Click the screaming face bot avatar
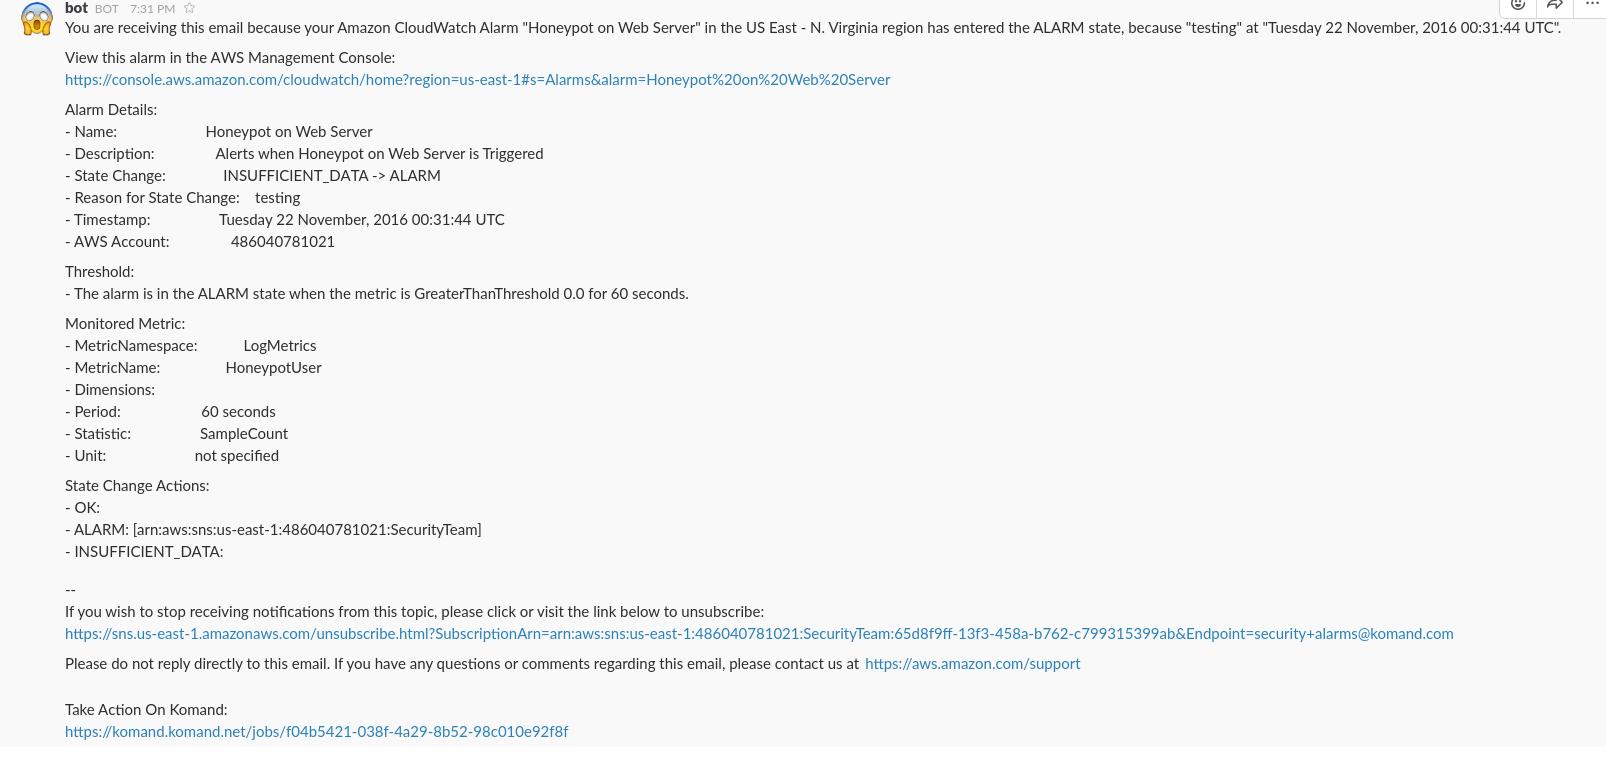The height and width of the screenshot is (763, 1606). (x=37, y=19)
